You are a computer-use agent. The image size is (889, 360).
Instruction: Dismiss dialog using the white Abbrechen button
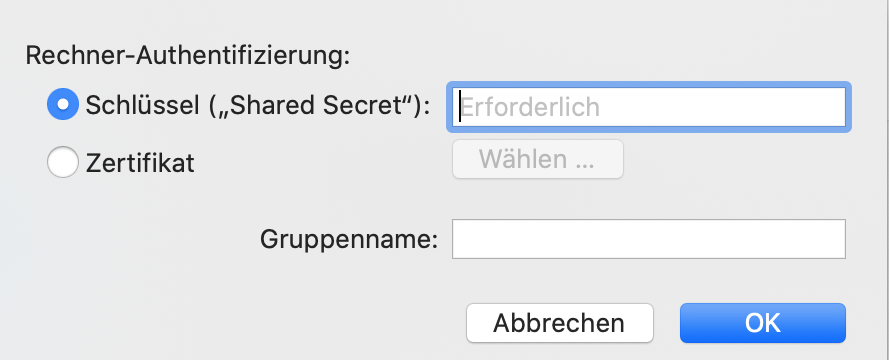(x=560, y=323)
